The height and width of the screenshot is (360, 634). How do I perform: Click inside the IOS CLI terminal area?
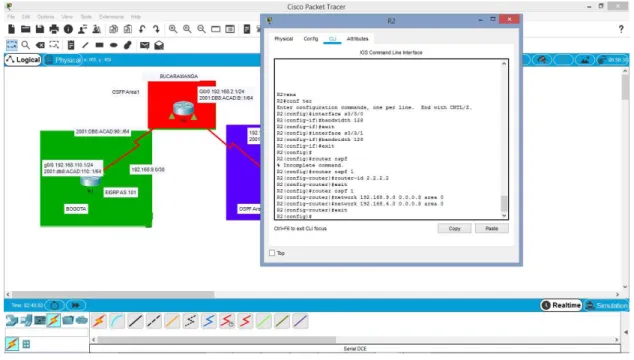tap(388, 139)
